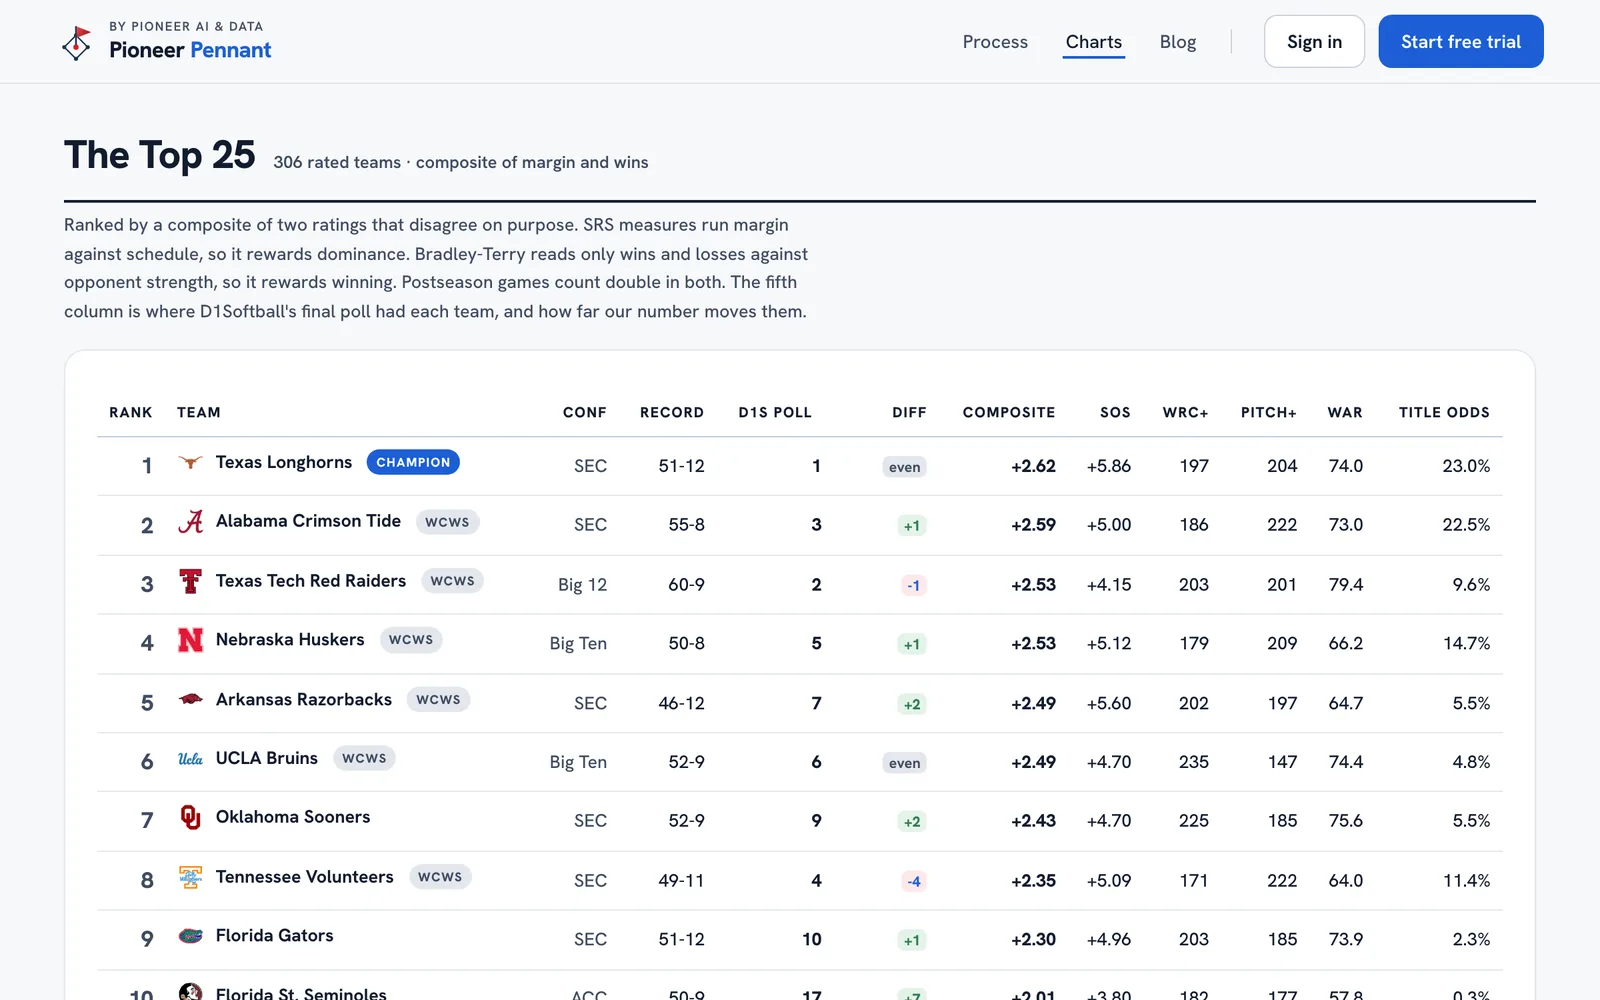Image resolution: width=1600 pixels, height=1000 pixels.
Task: Click the Pioneer Pennant flag logo icon
Action: click(77, 43)
